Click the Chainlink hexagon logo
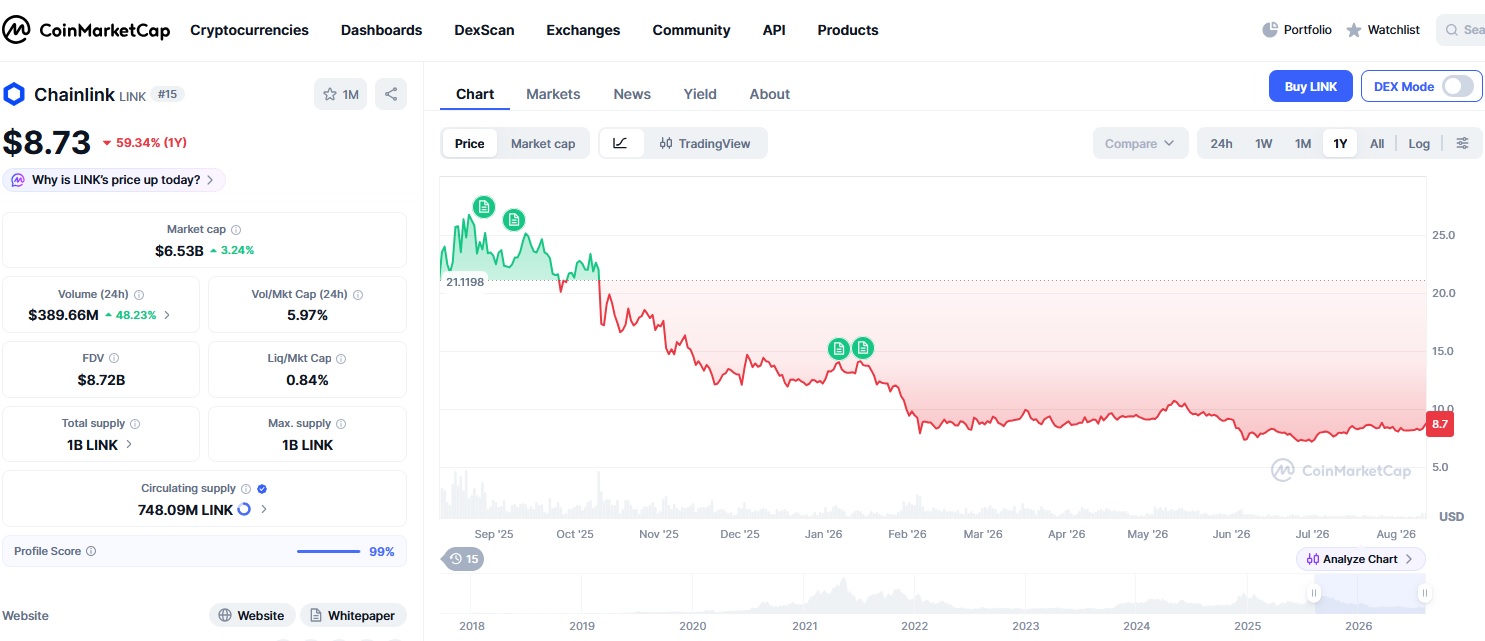 14,95
